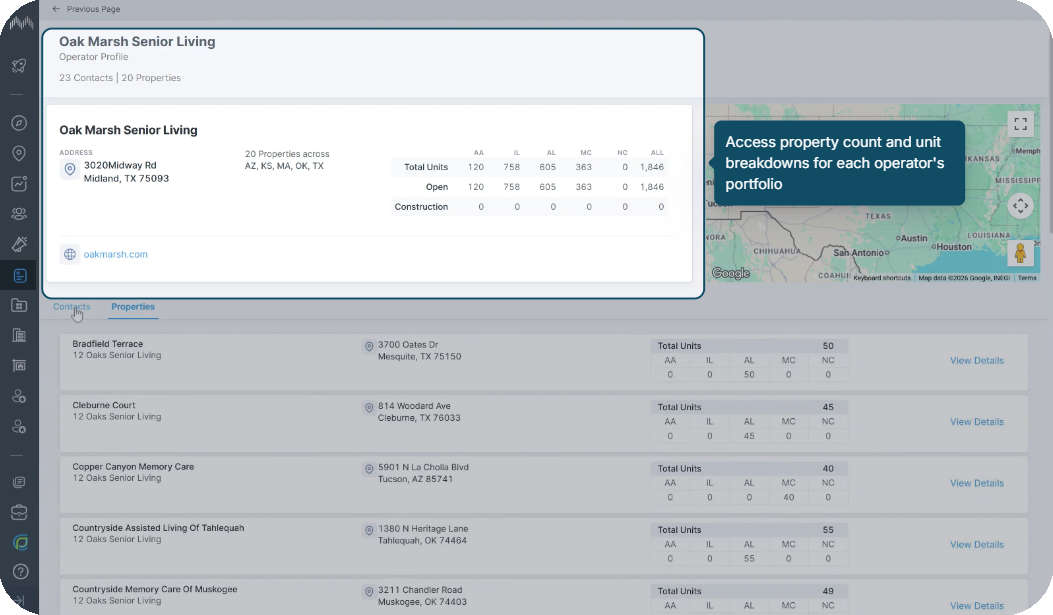Open the user-plus icon directly below the storefront icon
Screen dimensions: 1053x615
pyautogui.click(x=19, y=396)
